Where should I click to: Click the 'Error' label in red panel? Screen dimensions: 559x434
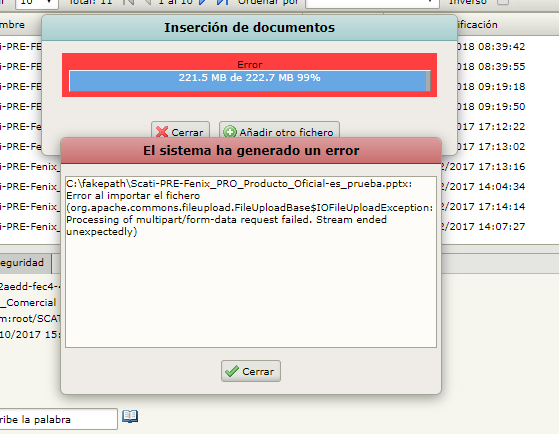click(x=250, y=65)
